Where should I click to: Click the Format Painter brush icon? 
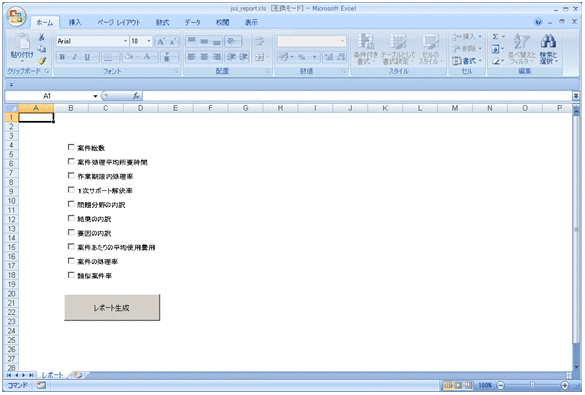(42, 61)
